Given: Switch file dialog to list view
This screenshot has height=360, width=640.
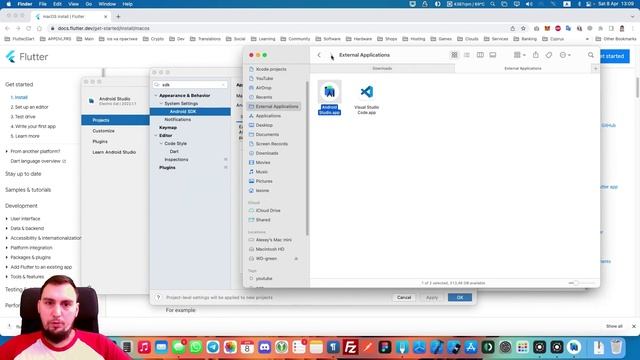Looking at the screenshot, I should [467, 55].
